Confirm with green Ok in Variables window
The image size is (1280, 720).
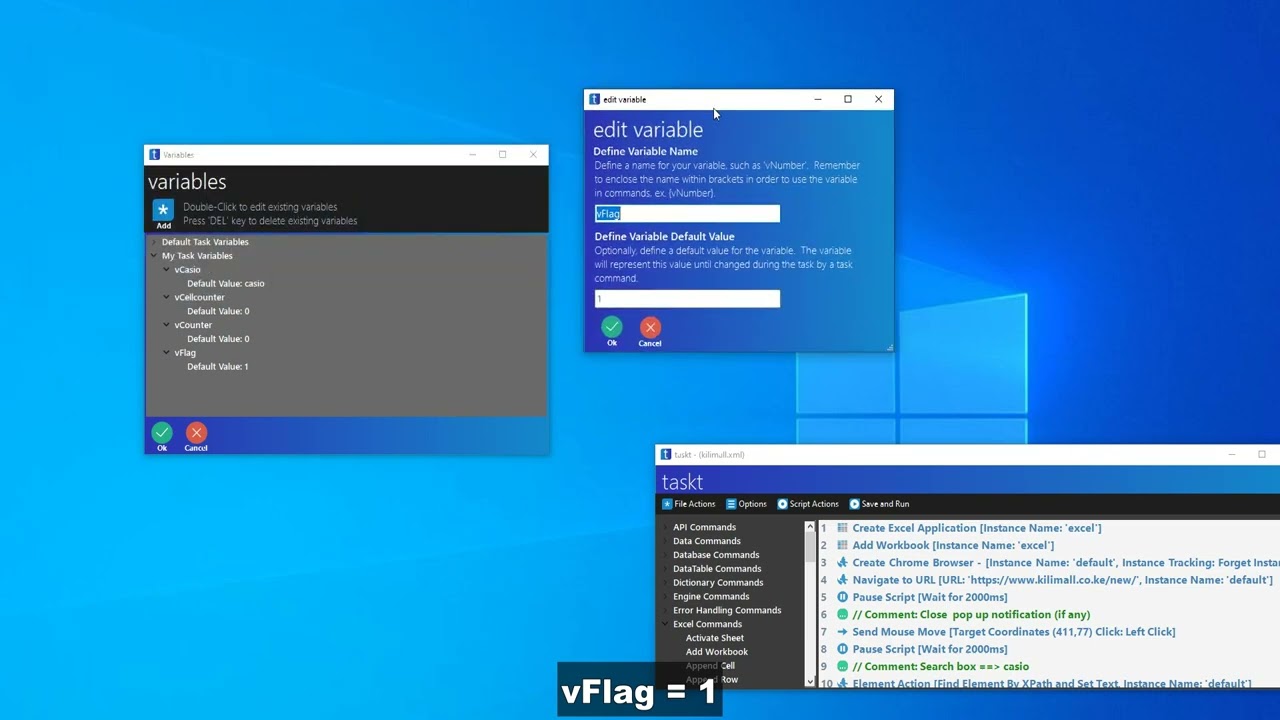pos(162,436)
